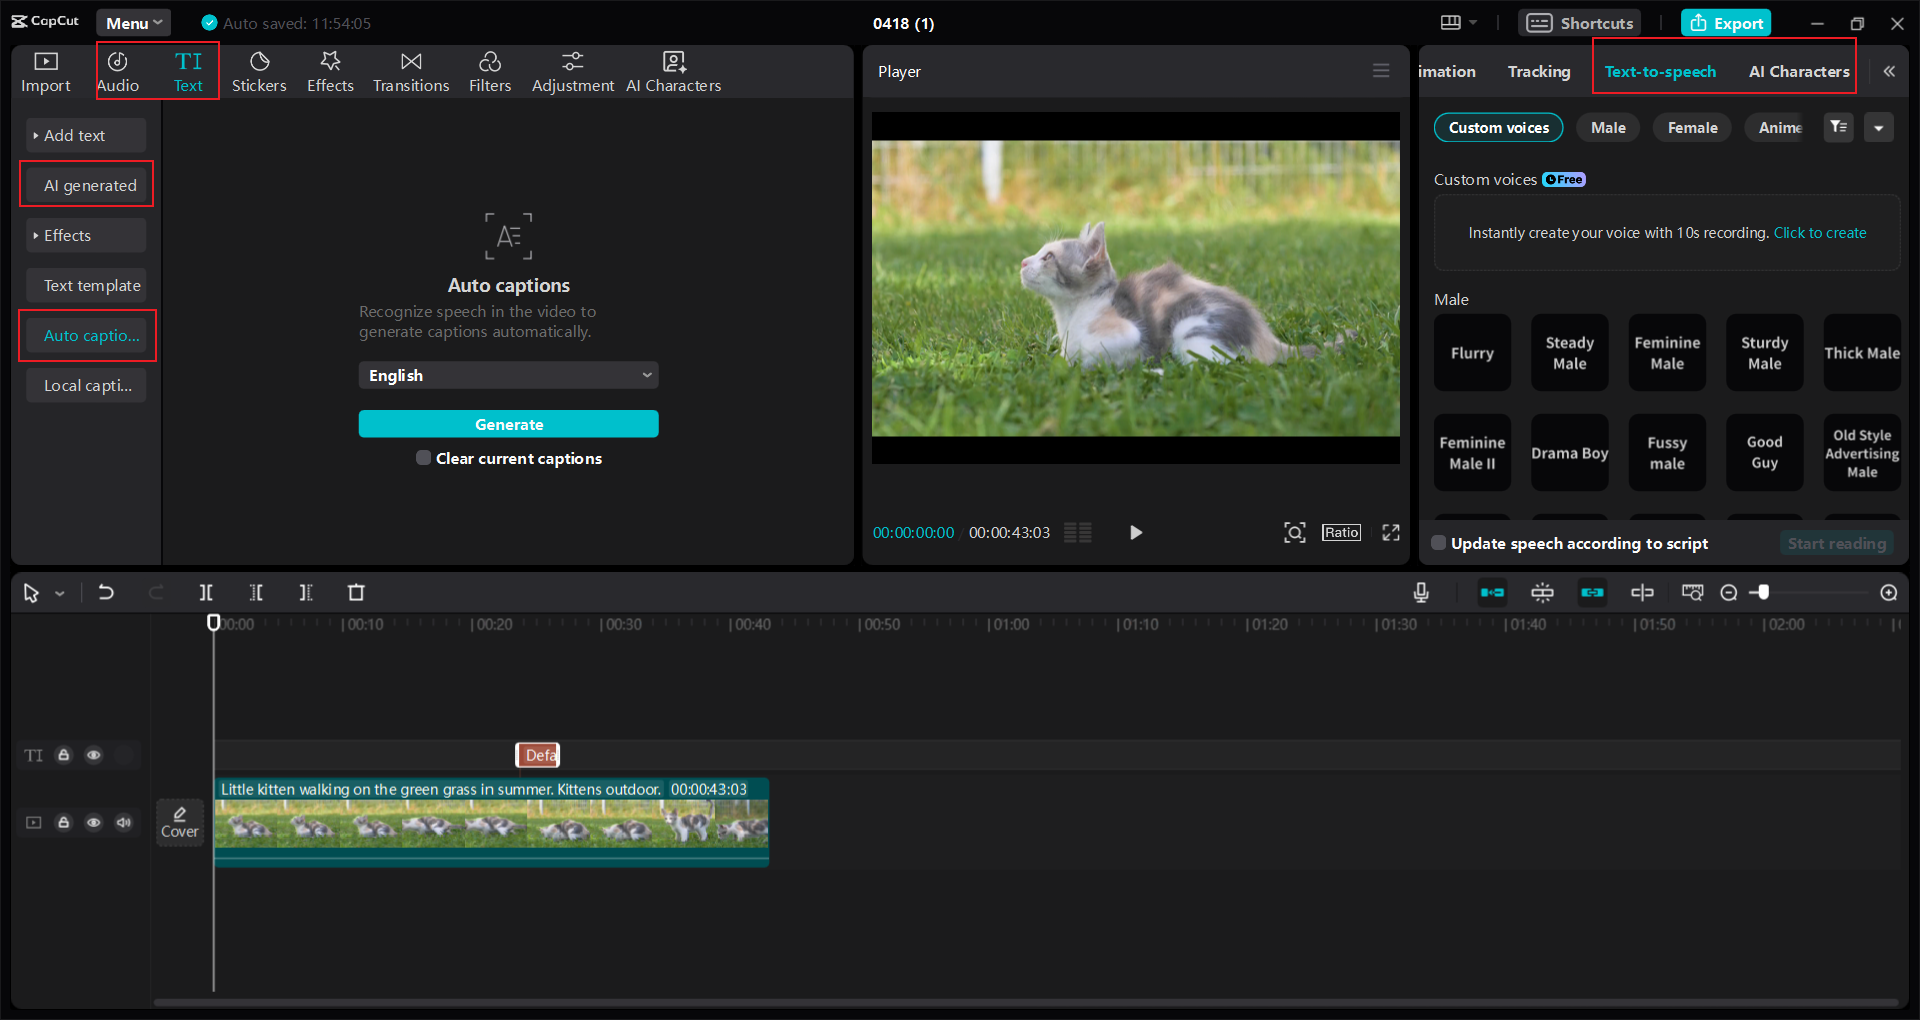The image size is (1920, 1020).
Task: Toggle linkage in timeline toolbar
Action: (1592, 592)
